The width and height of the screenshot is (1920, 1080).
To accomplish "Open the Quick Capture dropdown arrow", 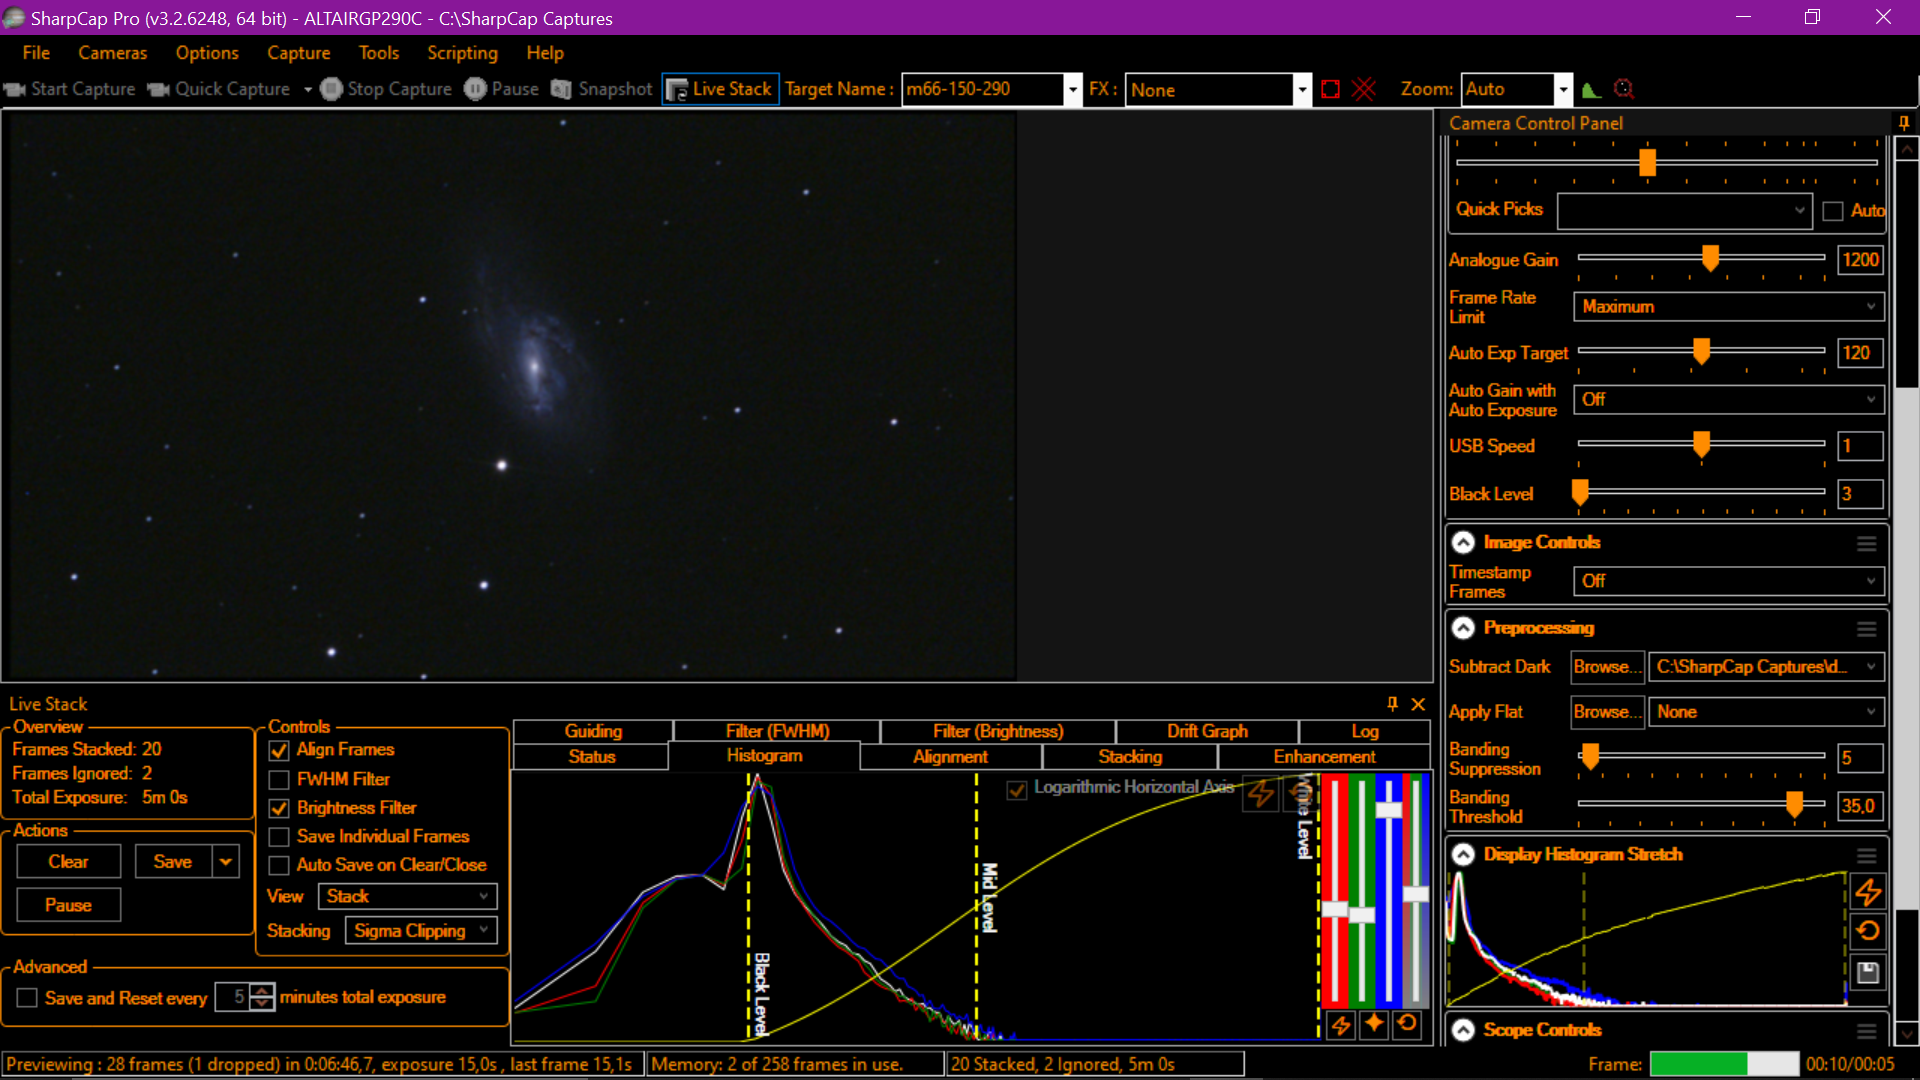I will tap(308, 89).
